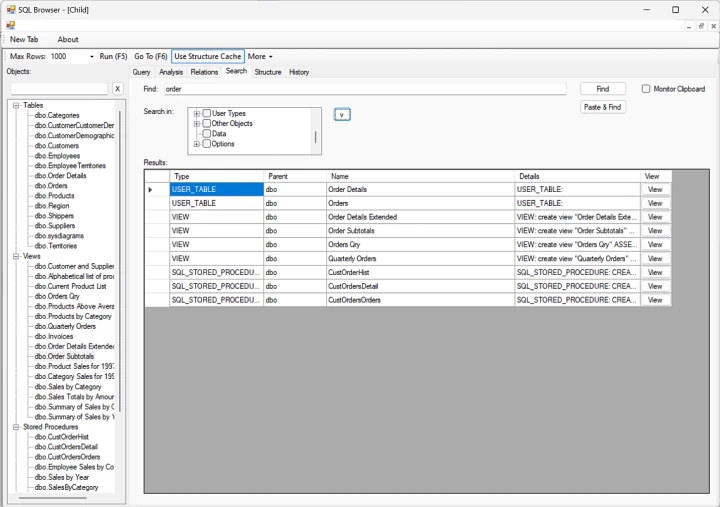Select the Search tab

[236, 71]
